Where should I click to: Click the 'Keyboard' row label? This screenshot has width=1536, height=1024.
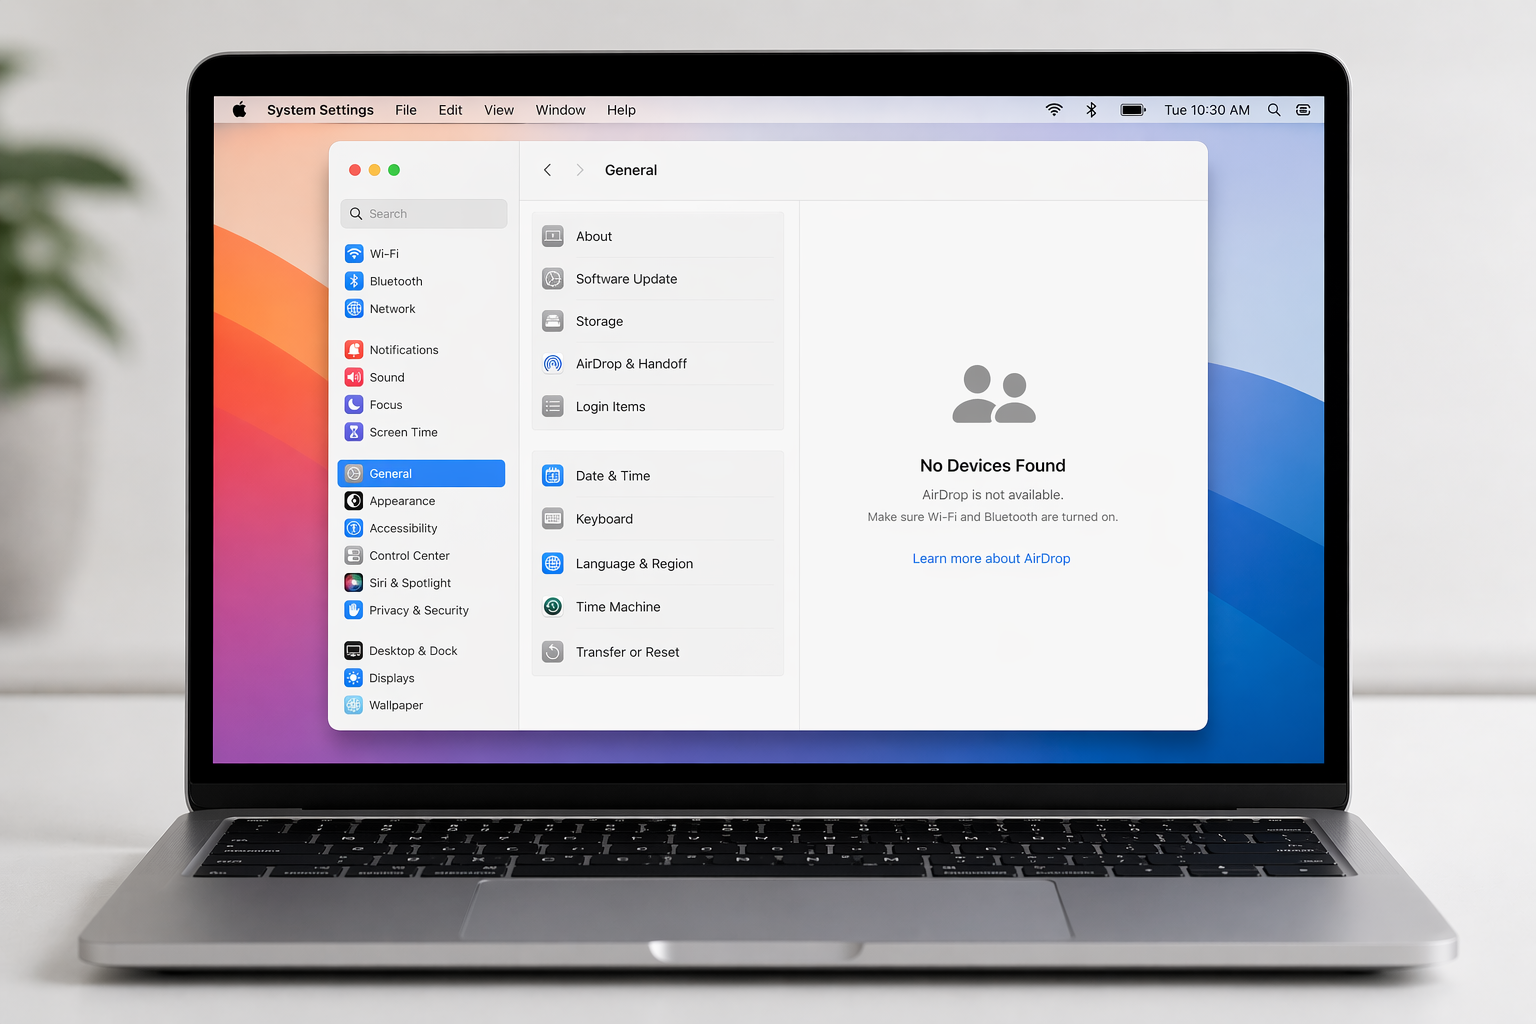[604, 519]
